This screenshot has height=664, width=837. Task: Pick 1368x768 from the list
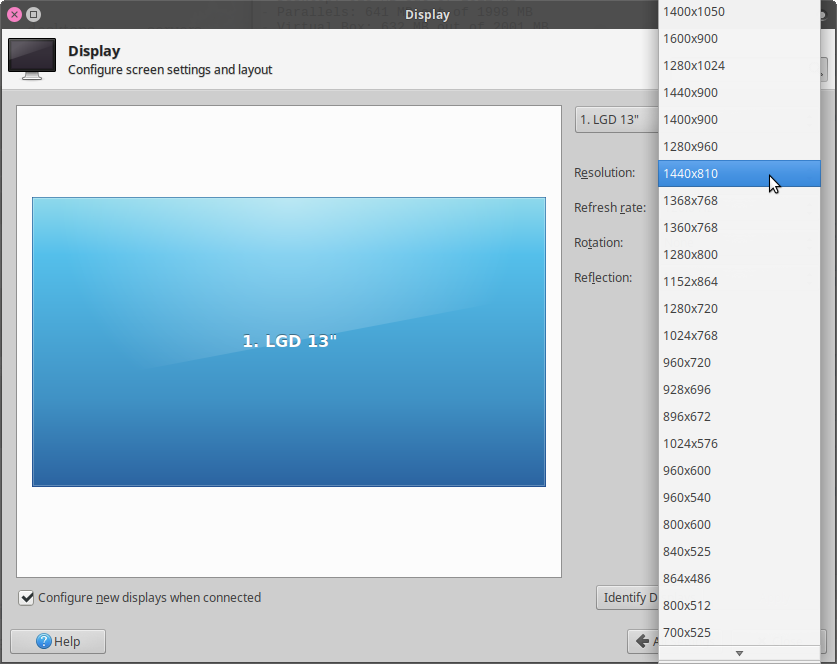739,201
